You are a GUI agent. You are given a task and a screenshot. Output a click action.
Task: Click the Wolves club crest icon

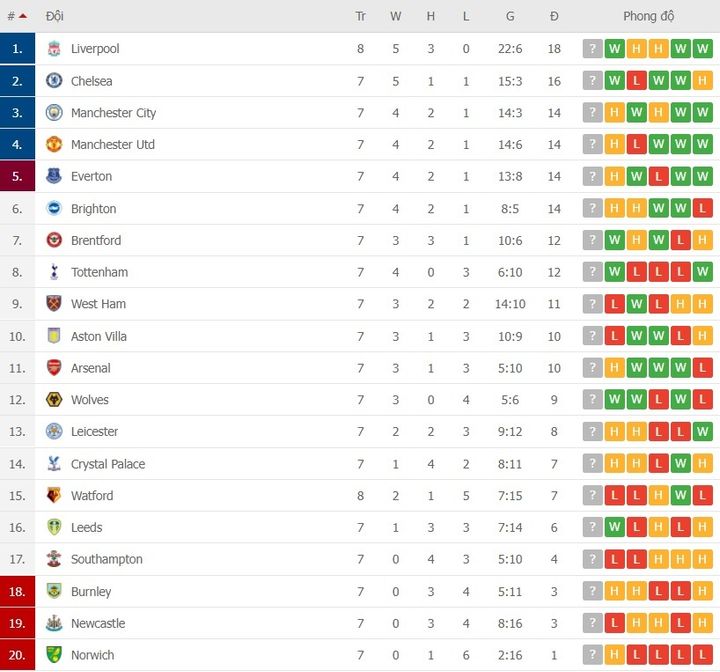54,400
